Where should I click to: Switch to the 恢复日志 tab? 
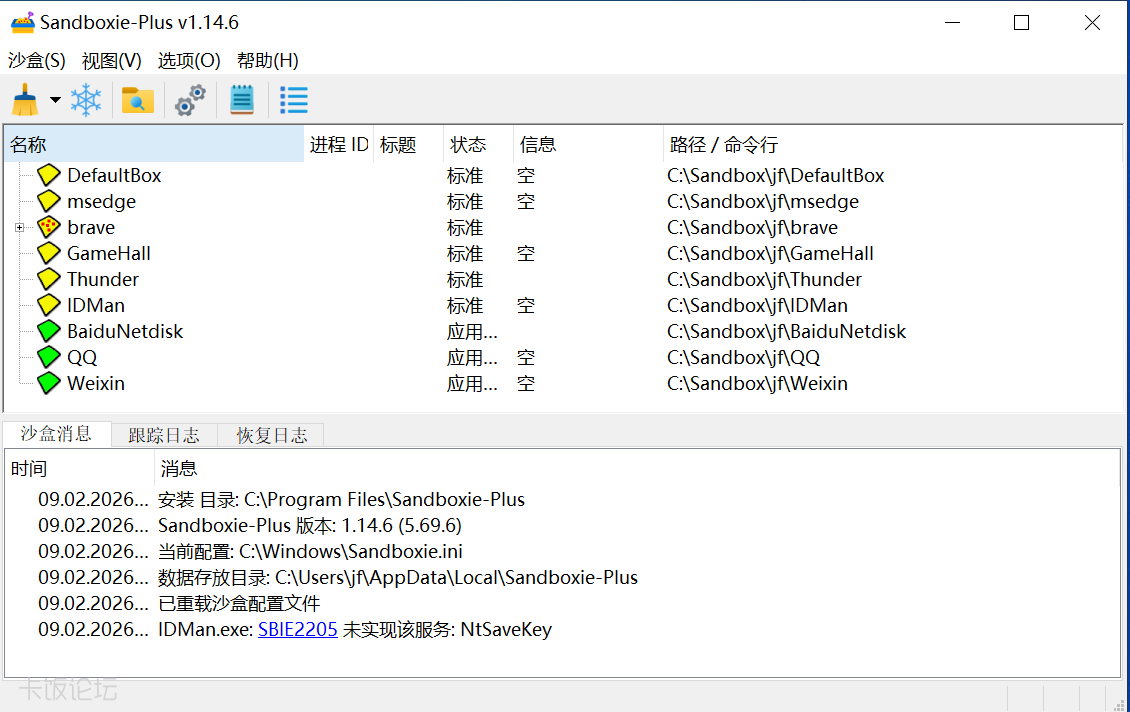(271, 435)
